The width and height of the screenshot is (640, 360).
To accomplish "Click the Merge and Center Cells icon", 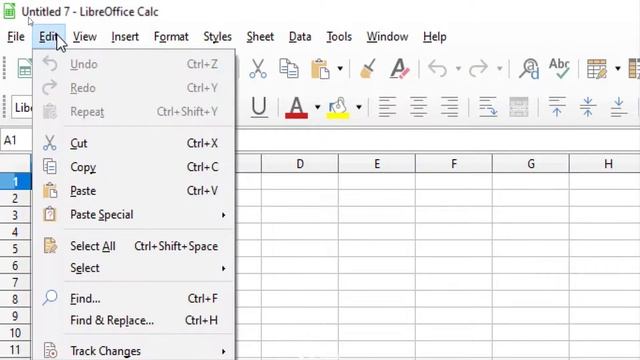I will pyautogui.click(x=519, y=107).
